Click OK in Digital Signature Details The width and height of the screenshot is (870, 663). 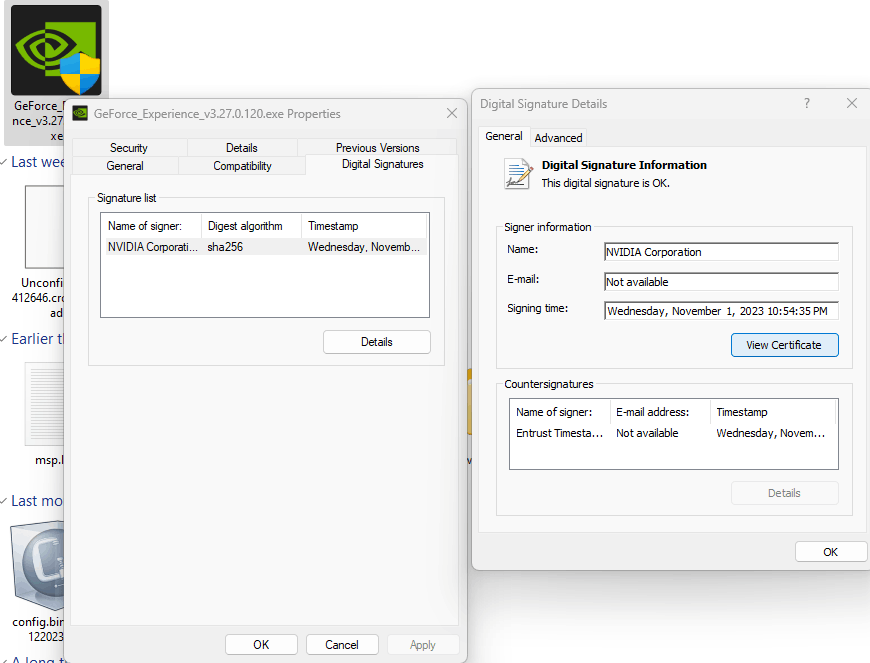pyautogui.click(x=831, y=552)
